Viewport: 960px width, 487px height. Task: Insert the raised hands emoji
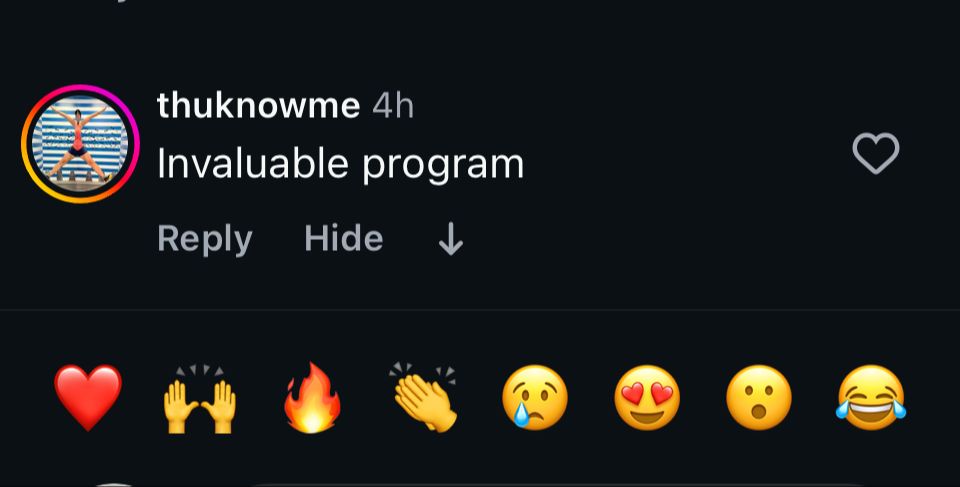[200, 399]
